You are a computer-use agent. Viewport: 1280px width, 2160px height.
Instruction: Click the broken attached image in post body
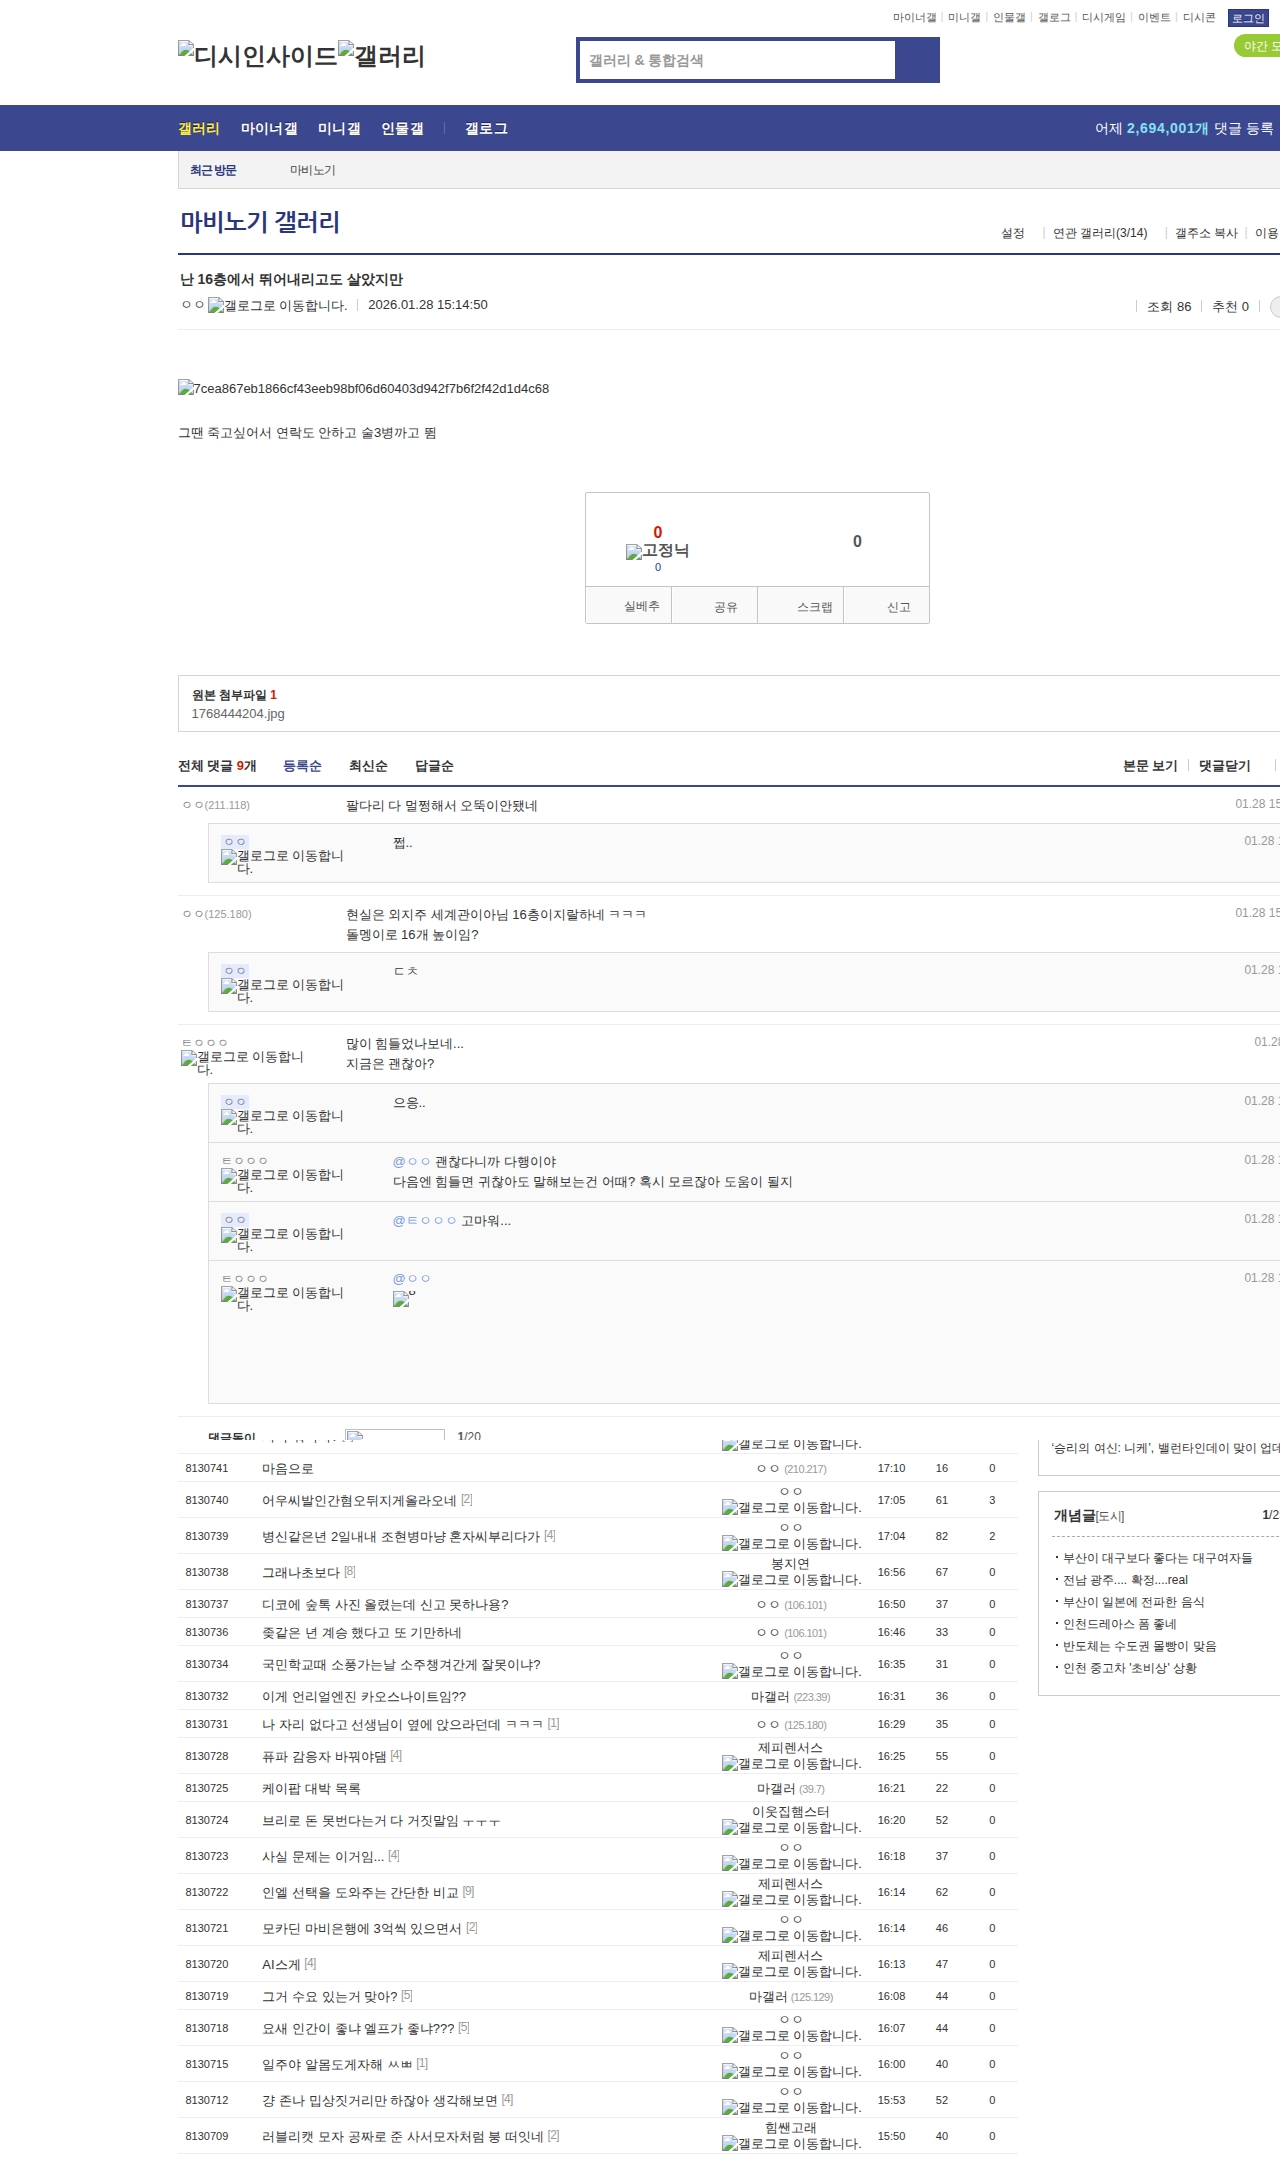point(363,389)
